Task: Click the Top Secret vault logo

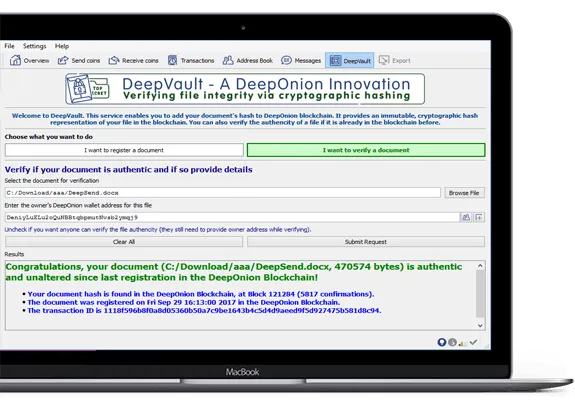Action: (87, 89)
